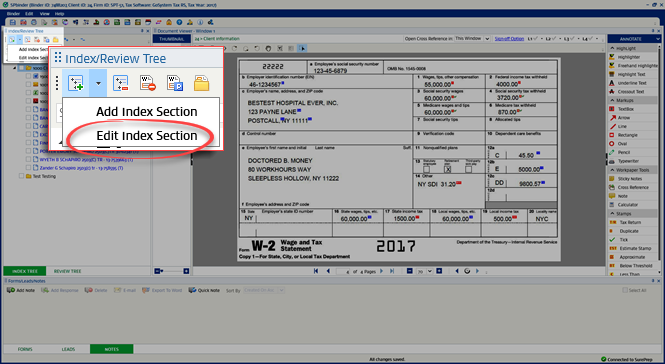Image resolution: width=665 pixels, height=364 pixels.
Task: Open the Signoff Option link
Action: point(509,39)
